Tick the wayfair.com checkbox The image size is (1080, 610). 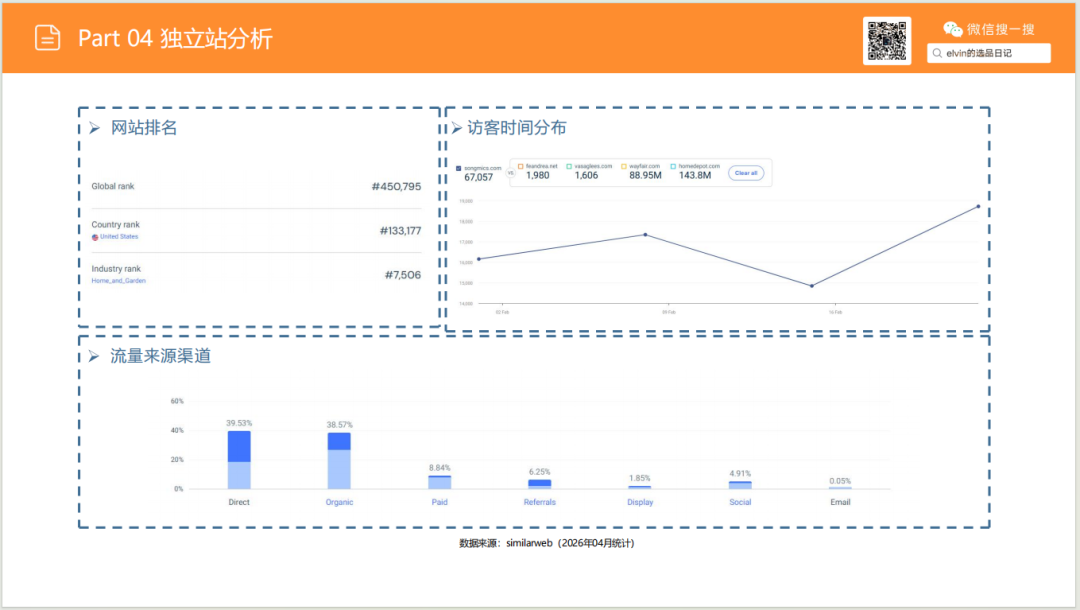click(624, 166)
